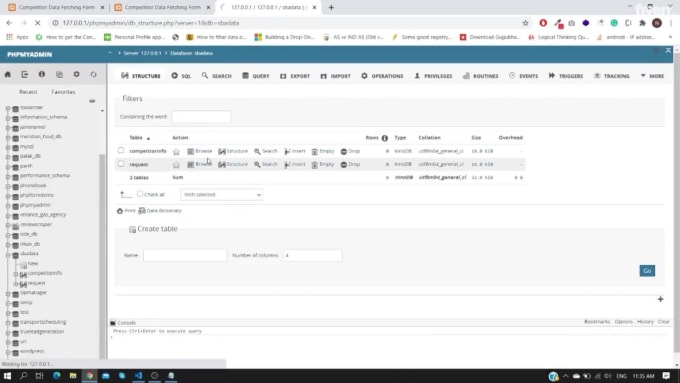The image size is (680, 383).
Task: Click the Rows info help icon
Action: pyautogui.click(x=385, y=138)
